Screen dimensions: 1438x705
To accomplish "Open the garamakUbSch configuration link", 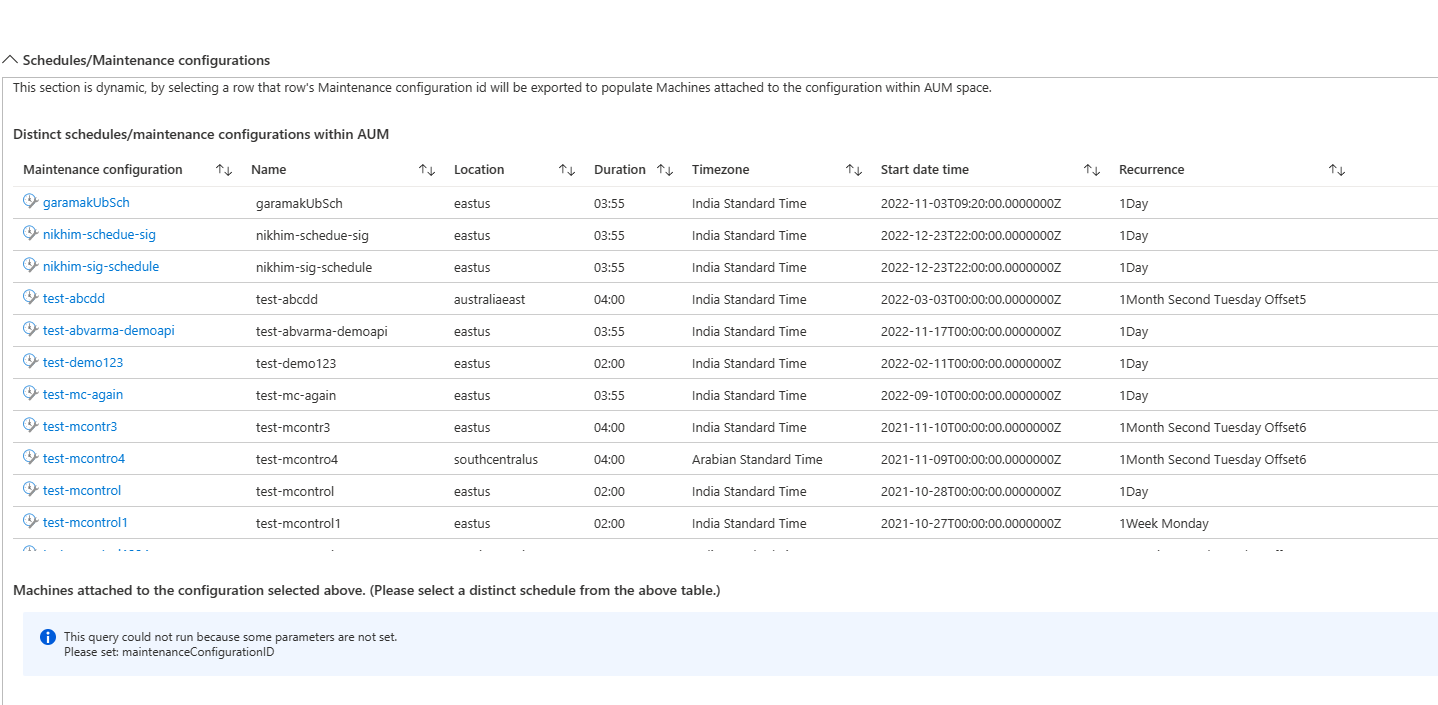I will [x=85, y=202].
